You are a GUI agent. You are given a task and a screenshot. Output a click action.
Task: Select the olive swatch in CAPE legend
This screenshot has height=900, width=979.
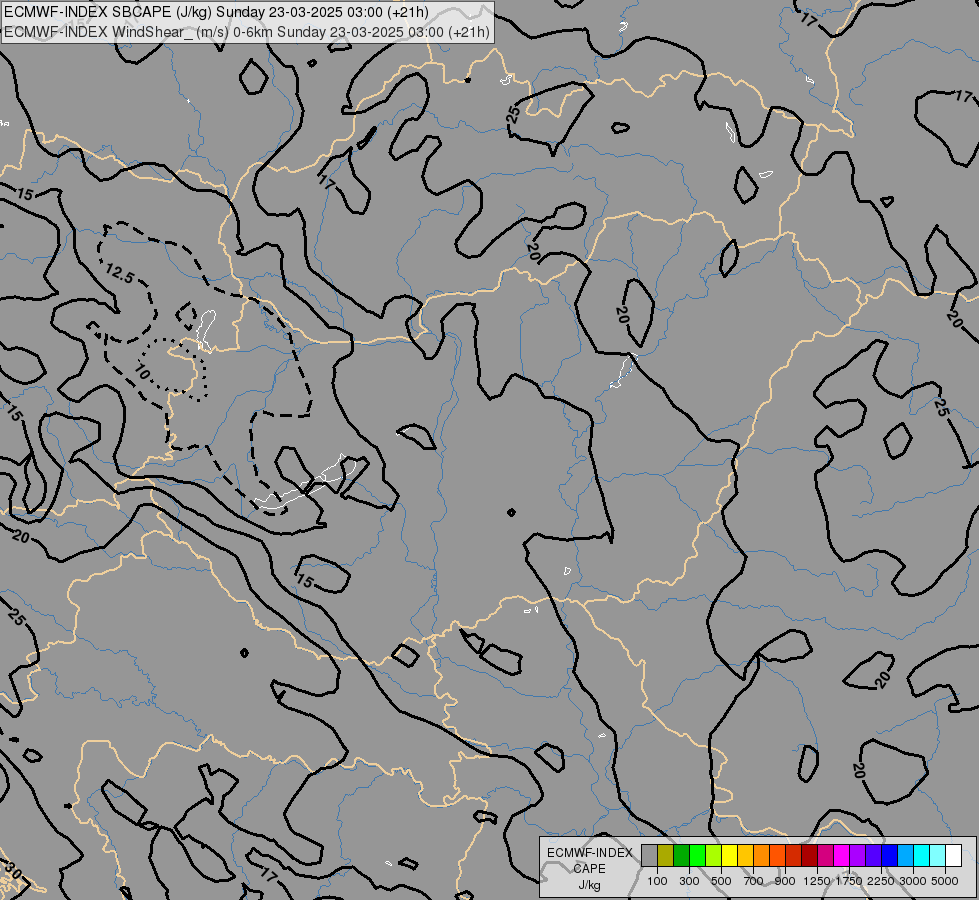point(665,855)
